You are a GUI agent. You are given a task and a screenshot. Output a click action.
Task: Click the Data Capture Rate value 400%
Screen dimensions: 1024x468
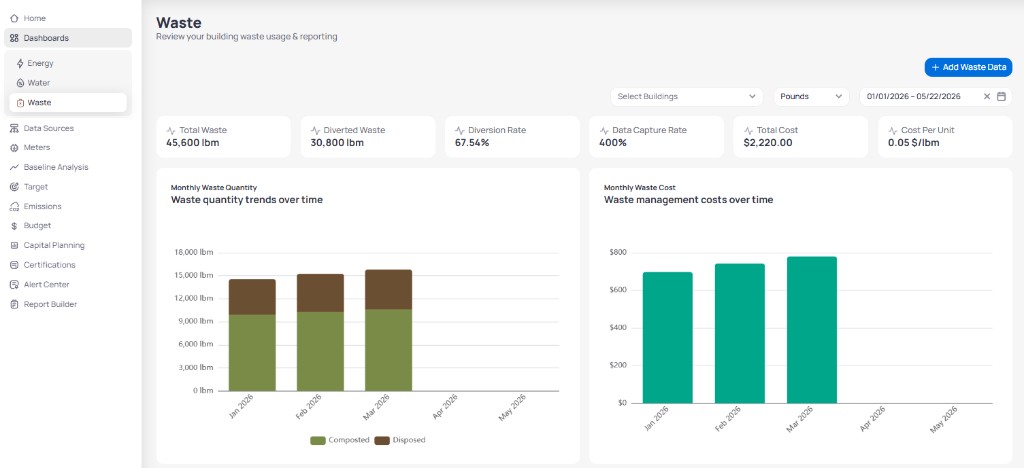(x=613, y=142)
